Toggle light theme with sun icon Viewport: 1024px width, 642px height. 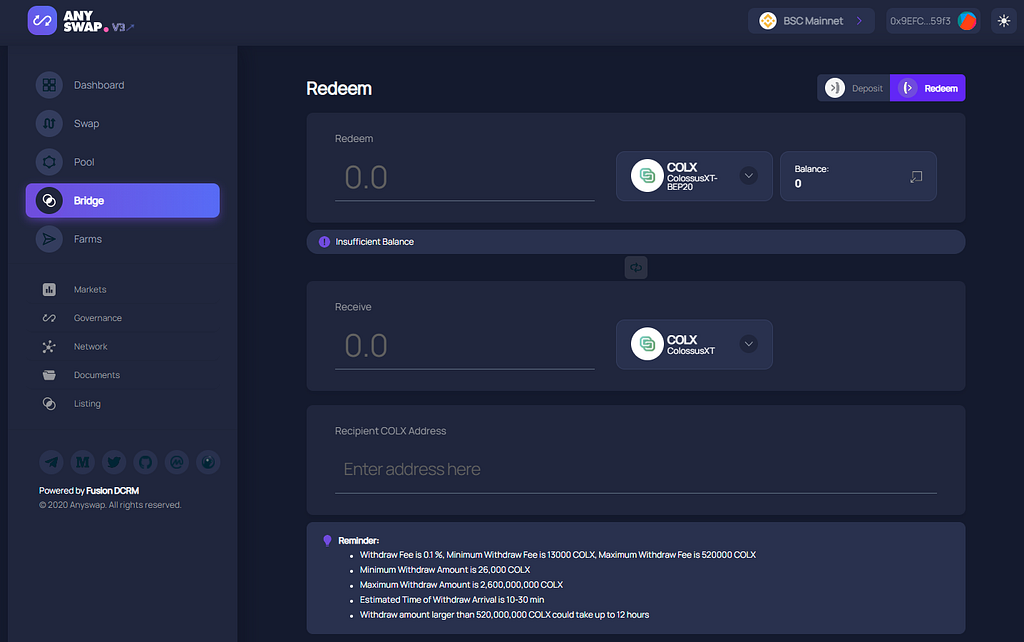(x=1004, y=21)
